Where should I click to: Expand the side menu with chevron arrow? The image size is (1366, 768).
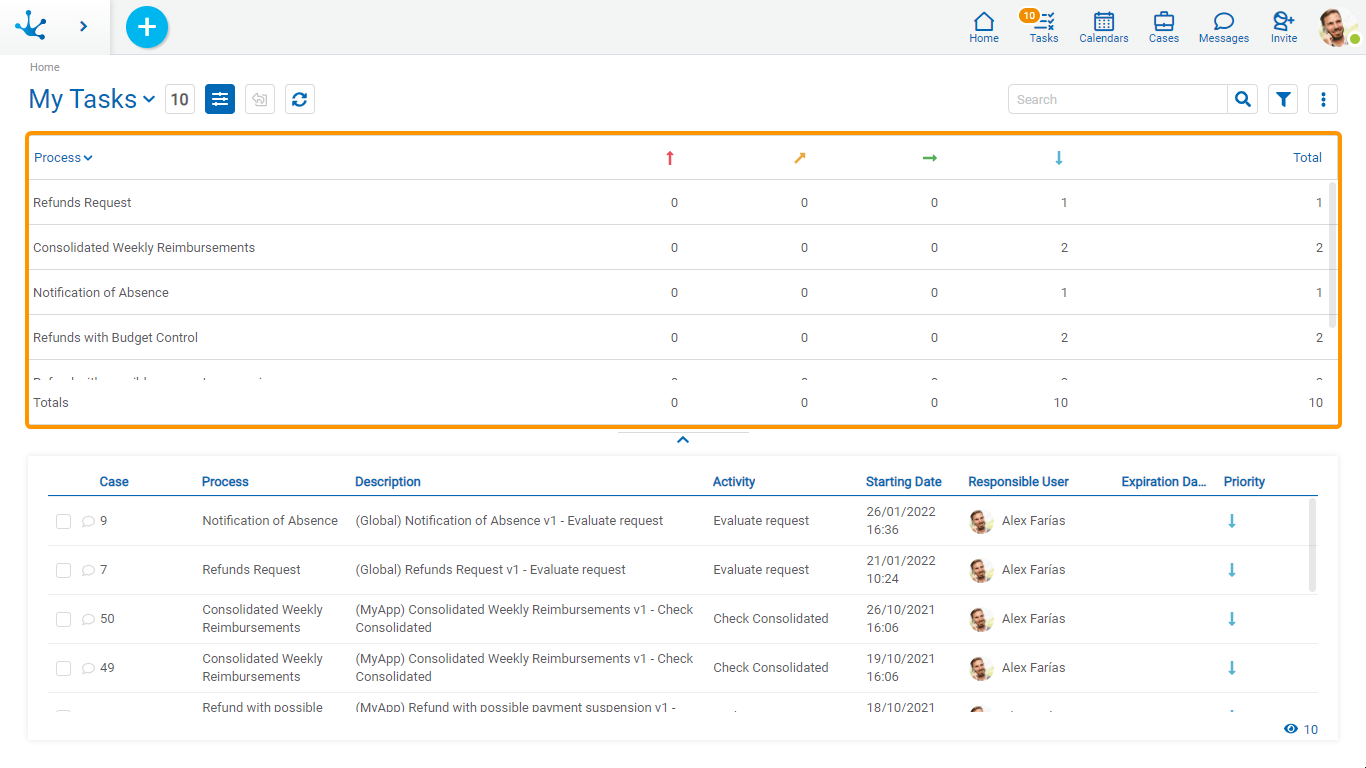[x=83, y=26]
